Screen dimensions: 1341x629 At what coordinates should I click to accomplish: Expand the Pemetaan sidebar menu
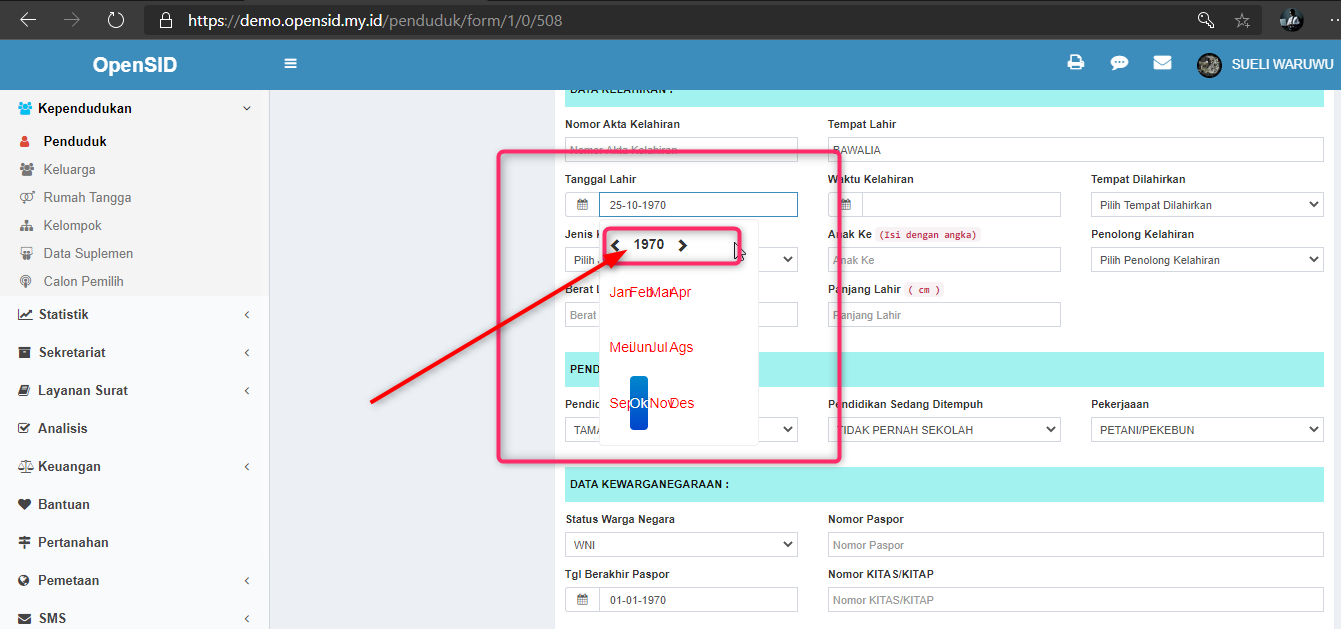tap(135, 580)
